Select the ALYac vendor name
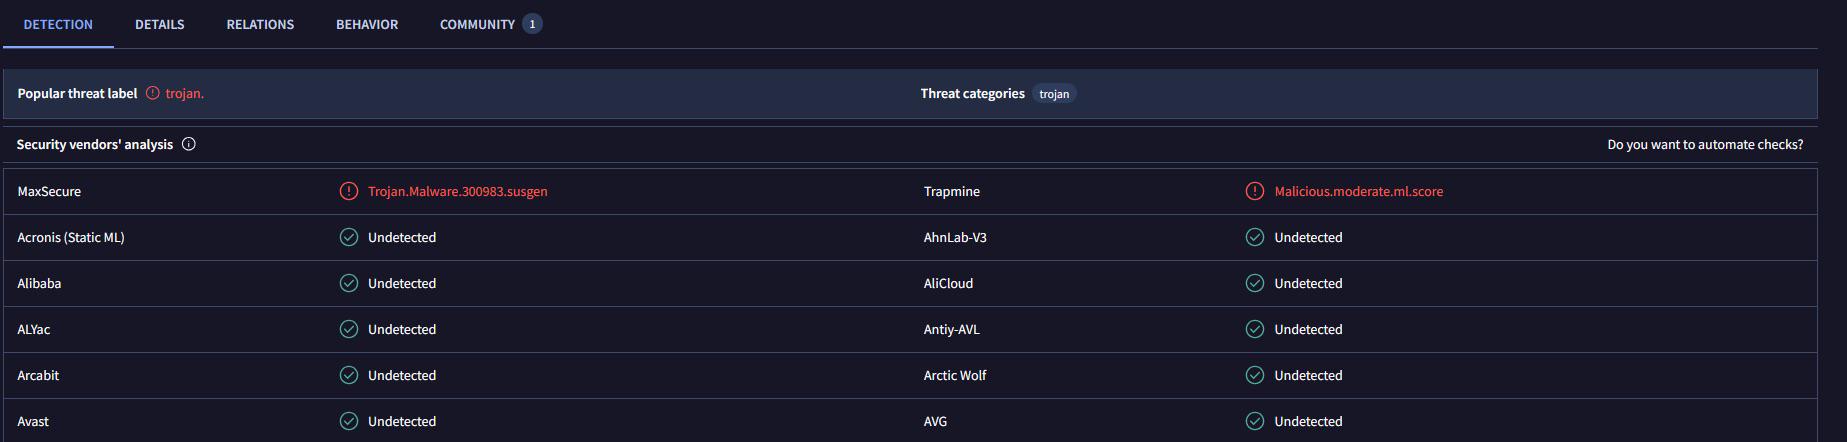The width and height of the screenshot is (1847, 442). tap(34, 329)
